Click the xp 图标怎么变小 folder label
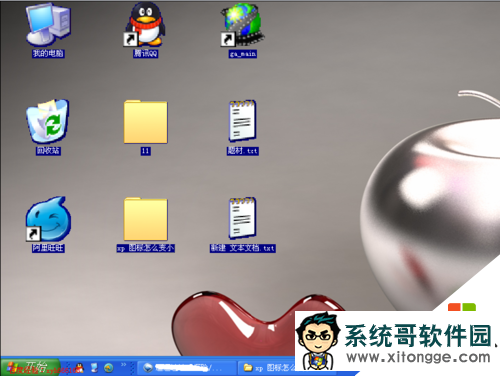The image size is (500, 376). 145,248
